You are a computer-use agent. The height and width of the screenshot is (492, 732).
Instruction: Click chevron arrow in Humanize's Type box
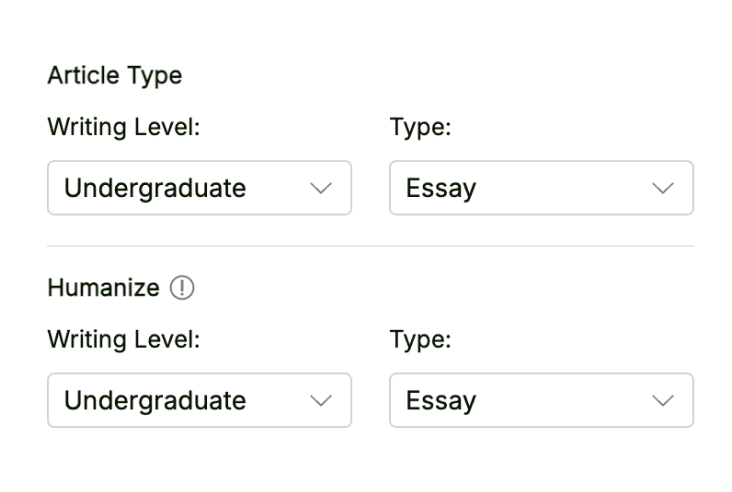662,401
